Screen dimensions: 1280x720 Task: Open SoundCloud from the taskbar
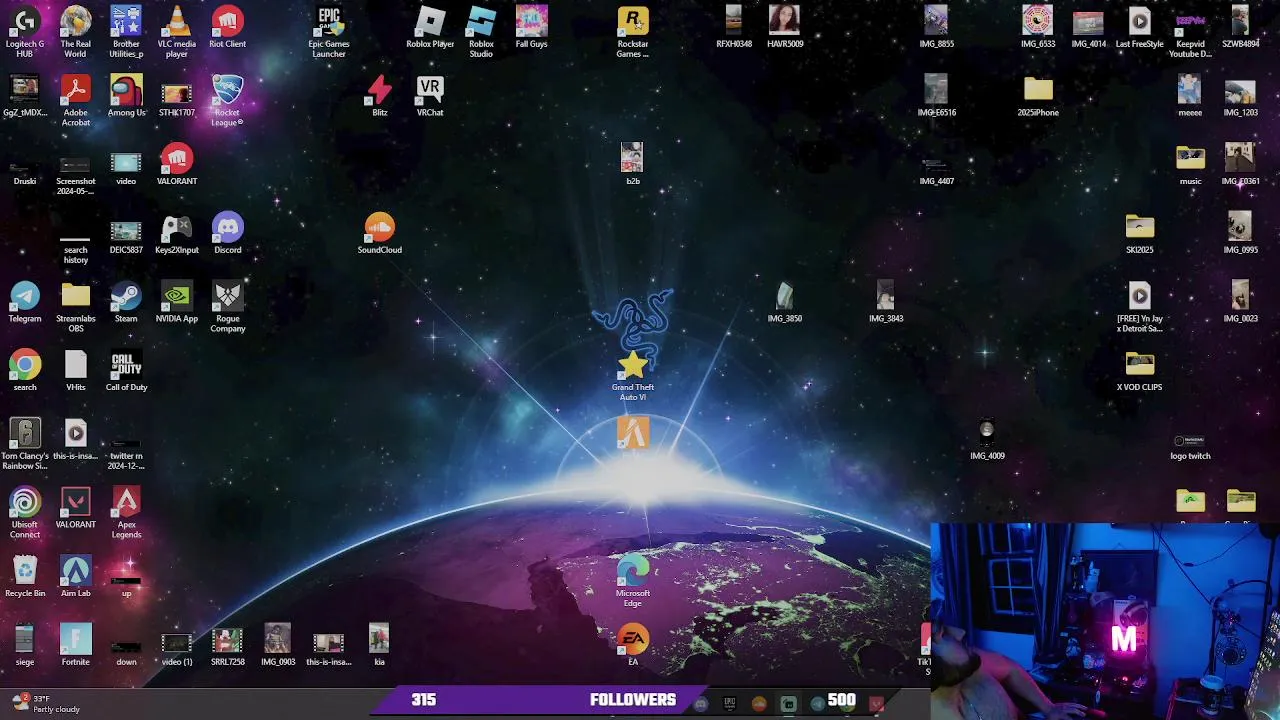point(759,704)
